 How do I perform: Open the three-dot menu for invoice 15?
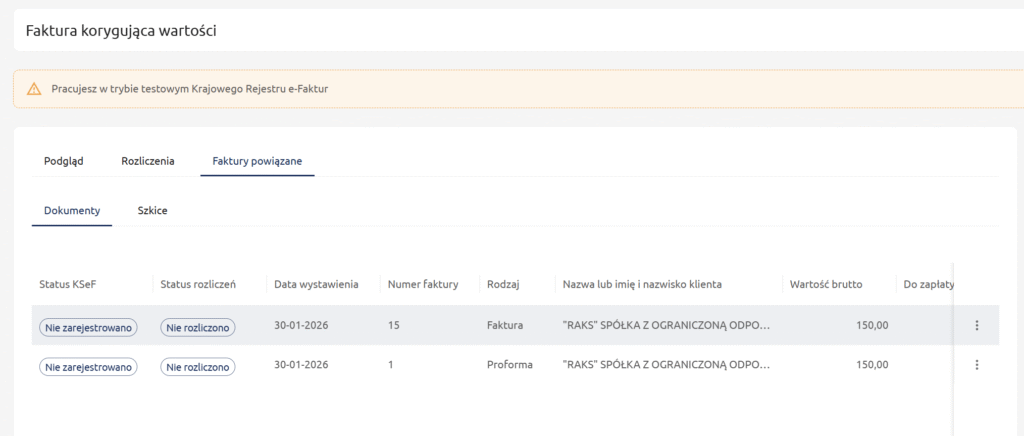(x=976, y=325)
